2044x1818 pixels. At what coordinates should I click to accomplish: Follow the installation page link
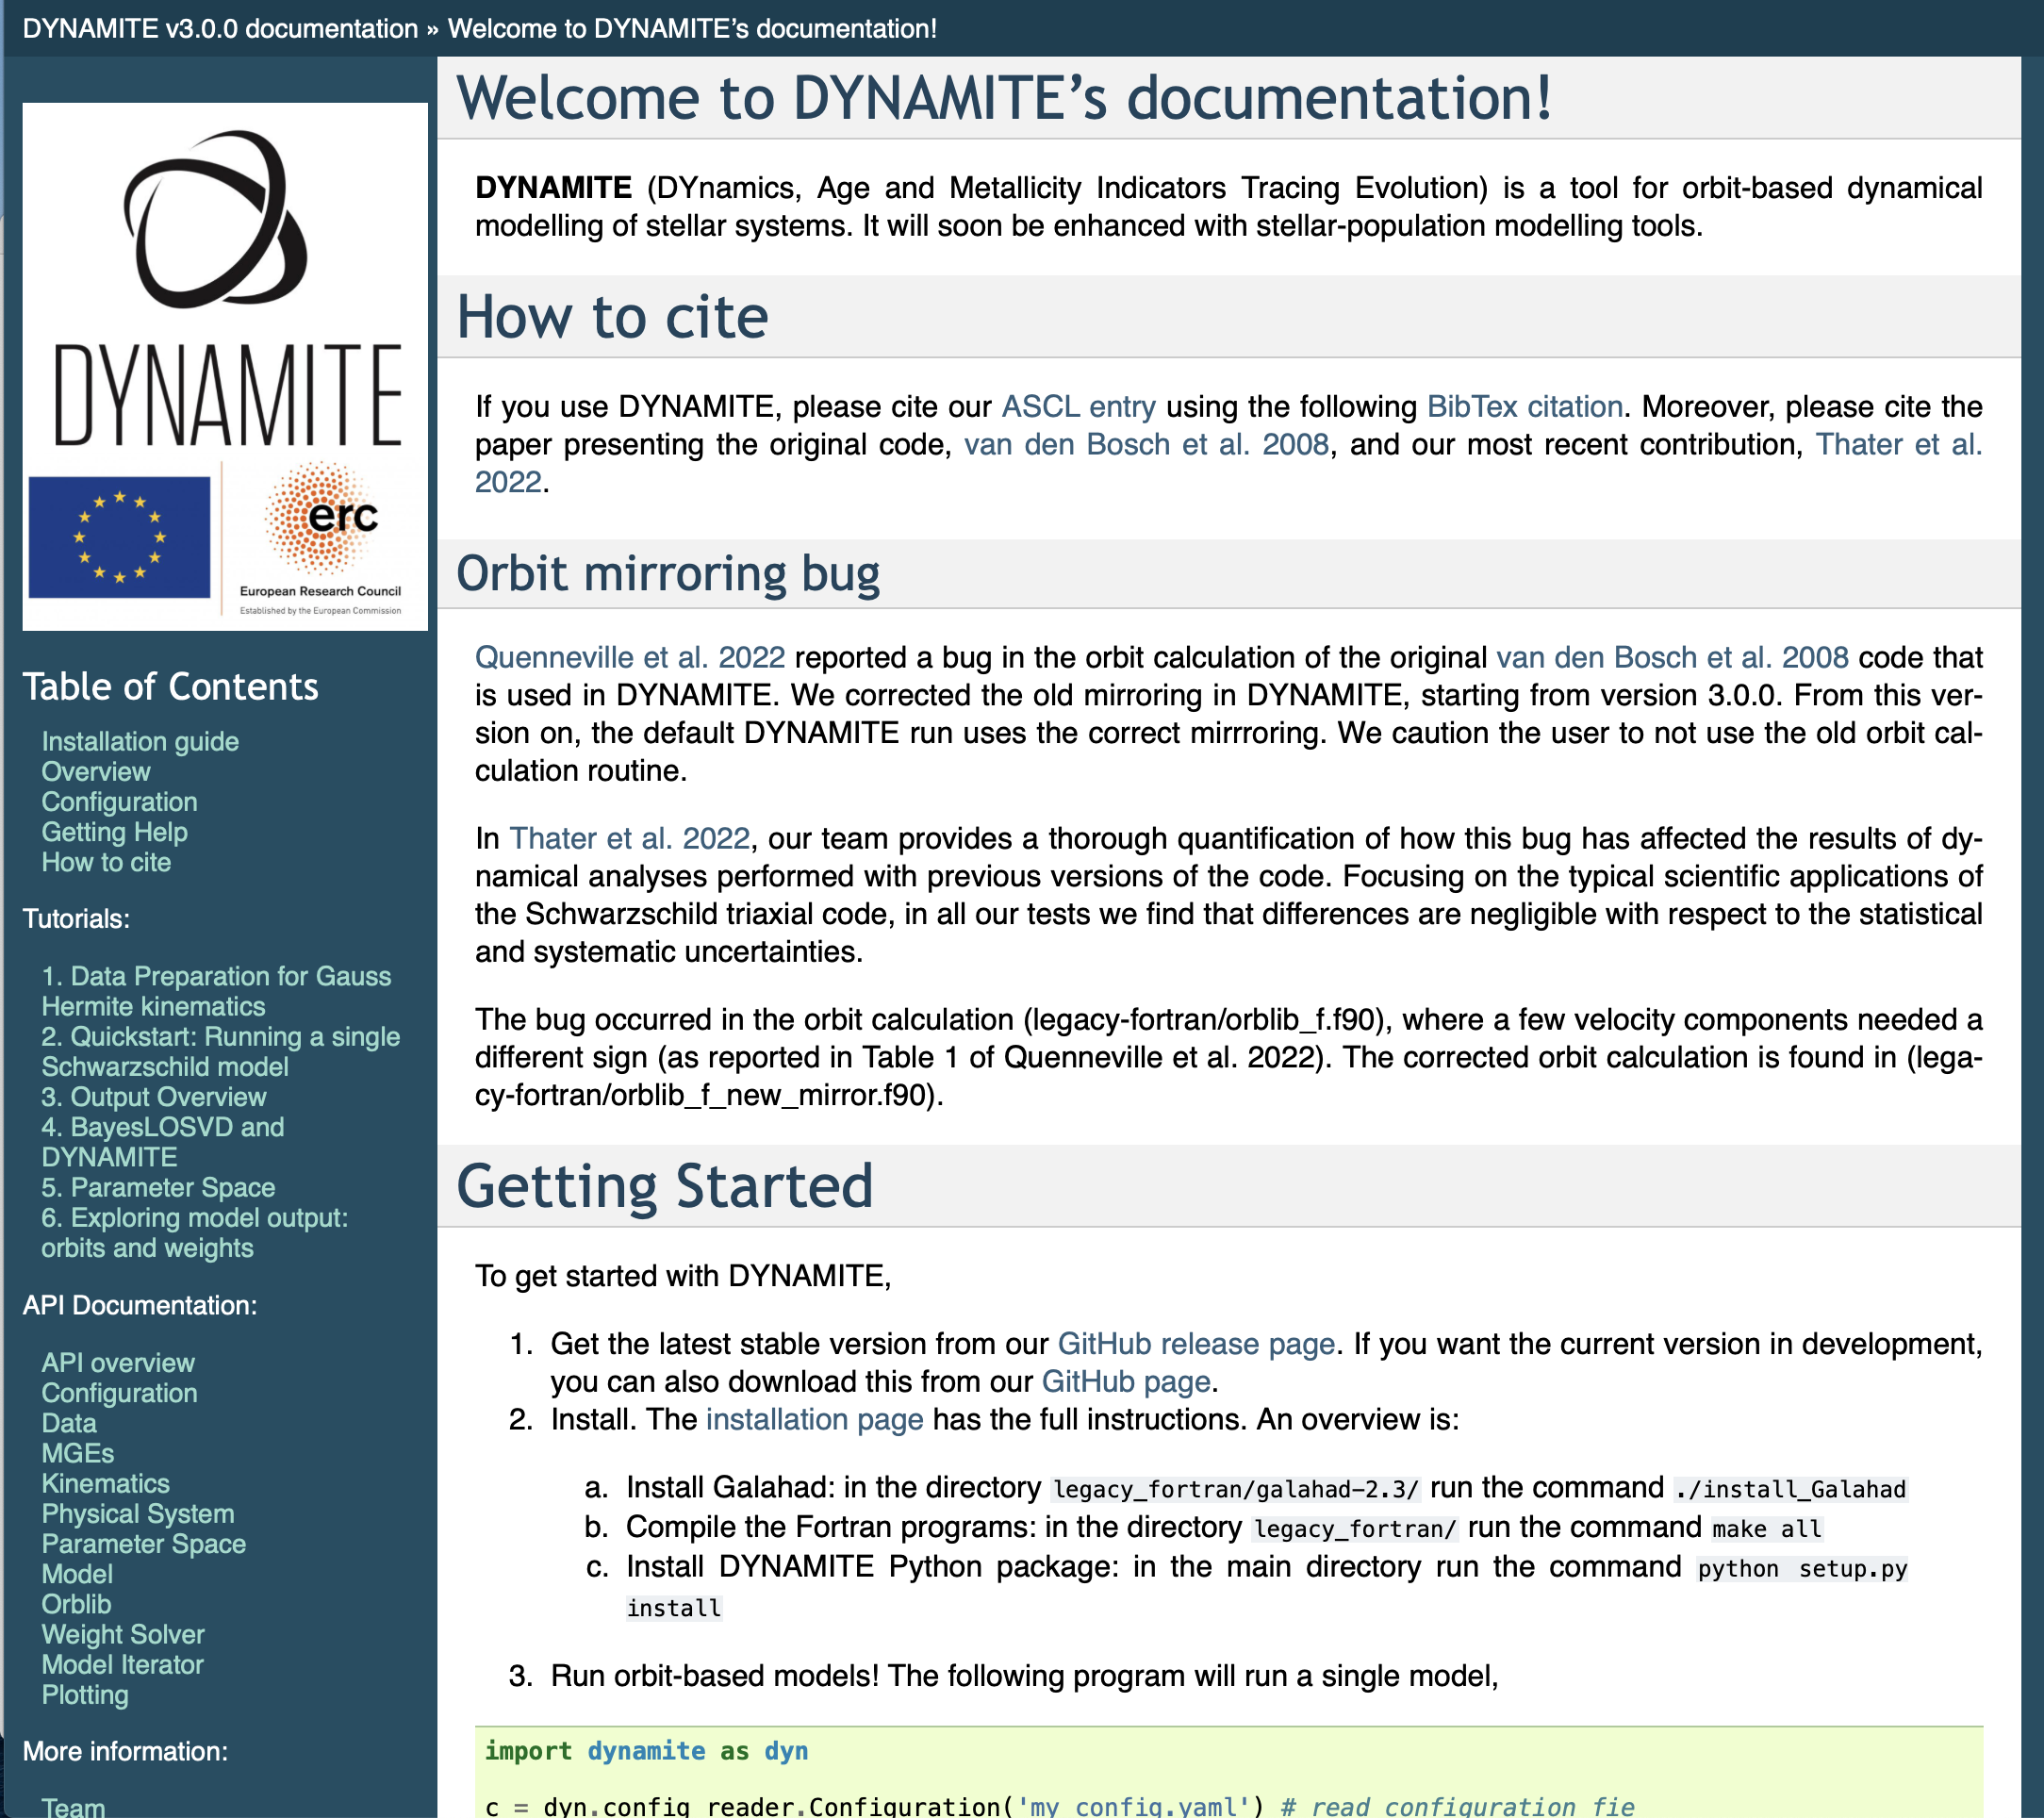point(814,1419)
